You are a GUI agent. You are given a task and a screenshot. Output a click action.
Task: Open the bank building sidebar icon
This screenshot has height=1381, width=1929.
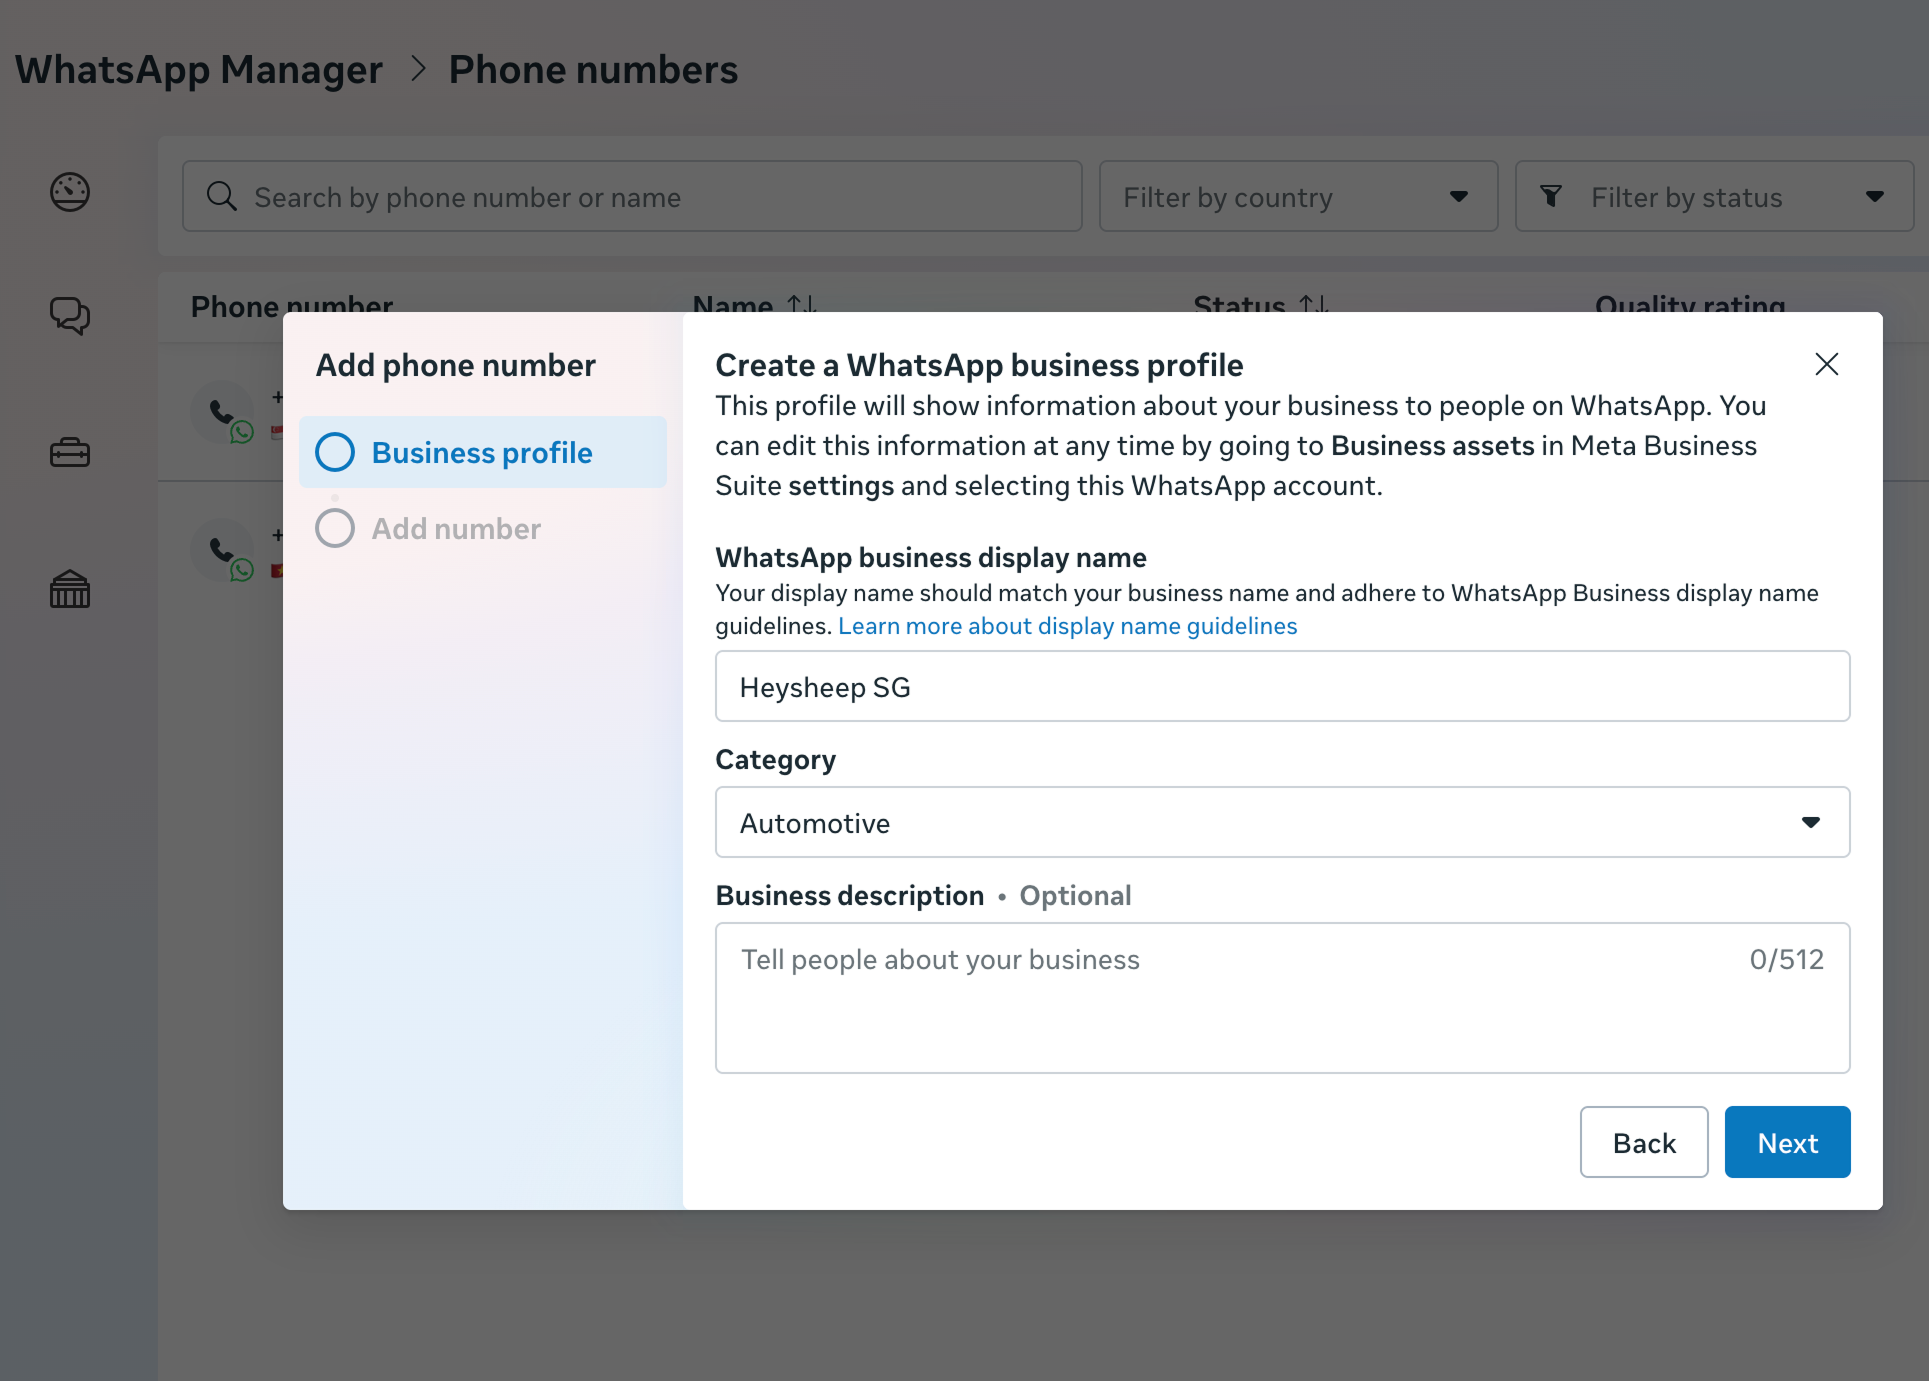70,590
